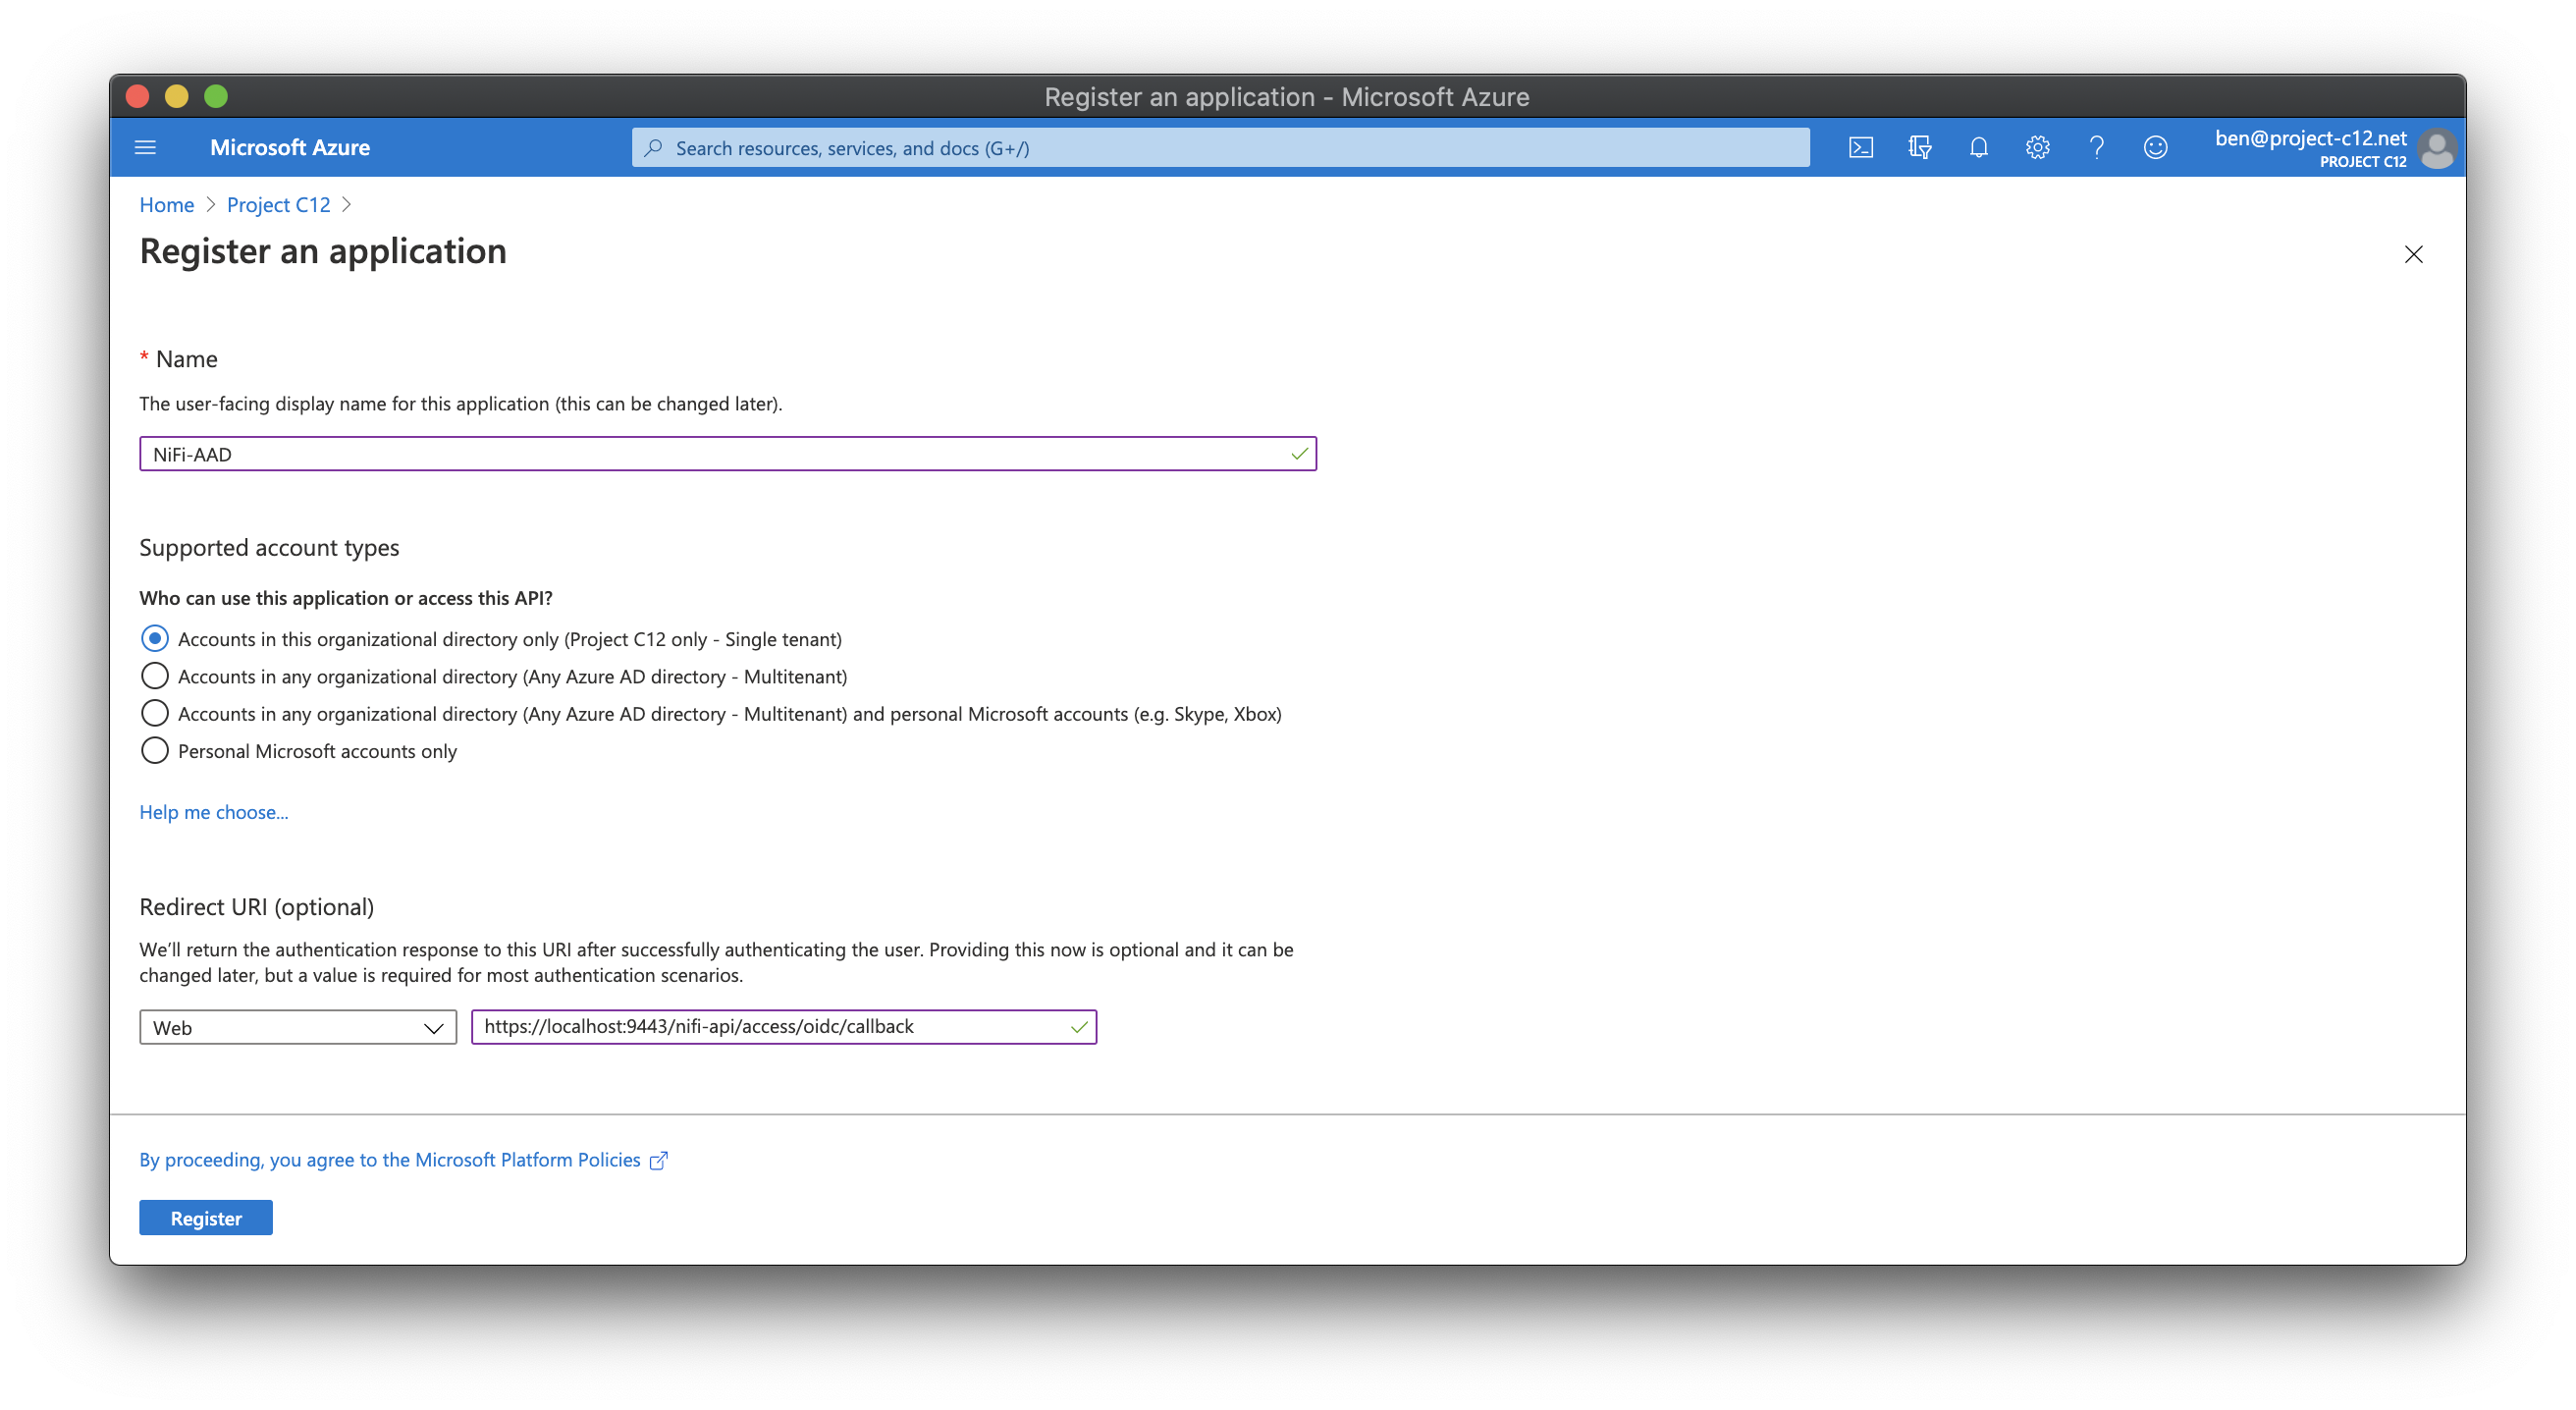This screenshot has height=1410, width=2576.
Task: Select Multitenant and personal accounts option
Action: click(155, 713)
